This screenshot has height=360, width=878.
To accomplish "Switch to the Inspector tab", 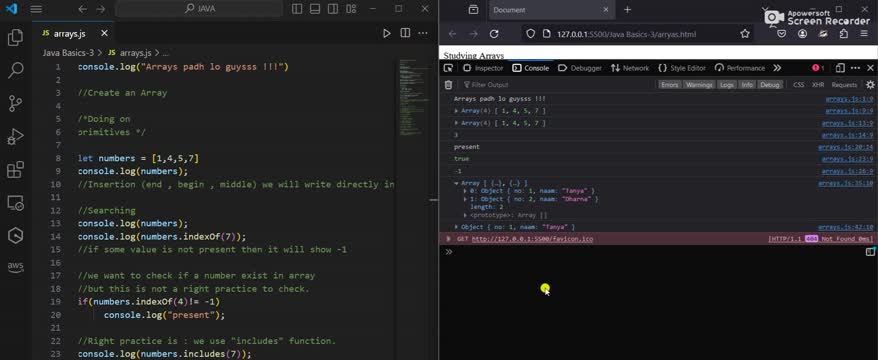I will [x=483, y=68].
